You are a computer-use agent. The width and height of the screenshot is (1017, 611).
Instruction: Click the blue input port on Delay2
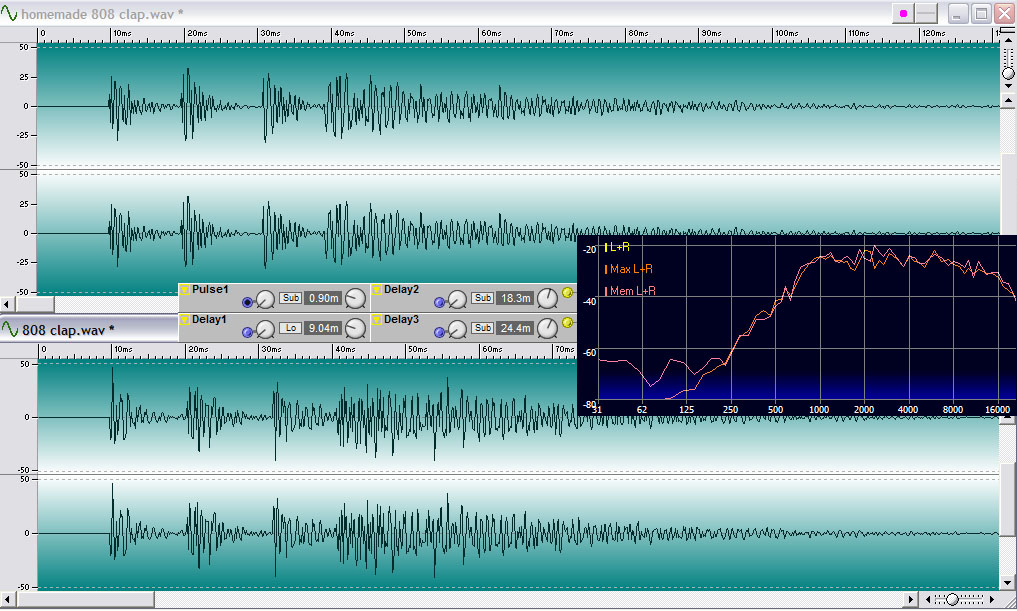click(x=440, y=300)
